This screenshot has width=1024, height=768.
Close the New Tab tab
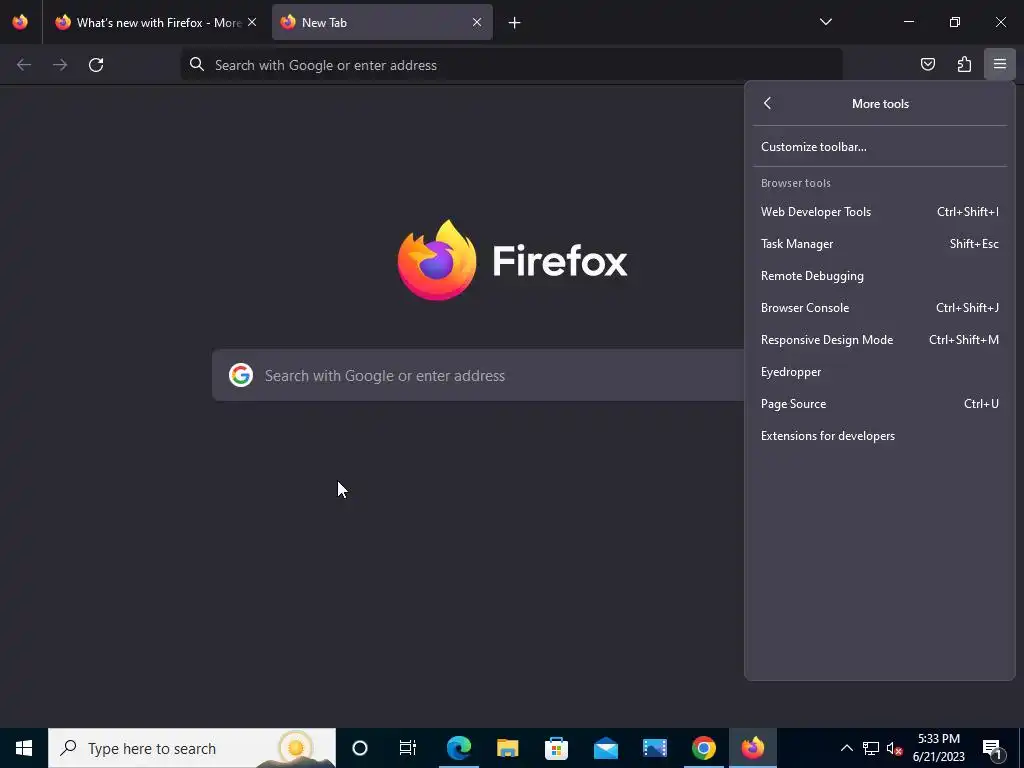(x=477, y=22)
